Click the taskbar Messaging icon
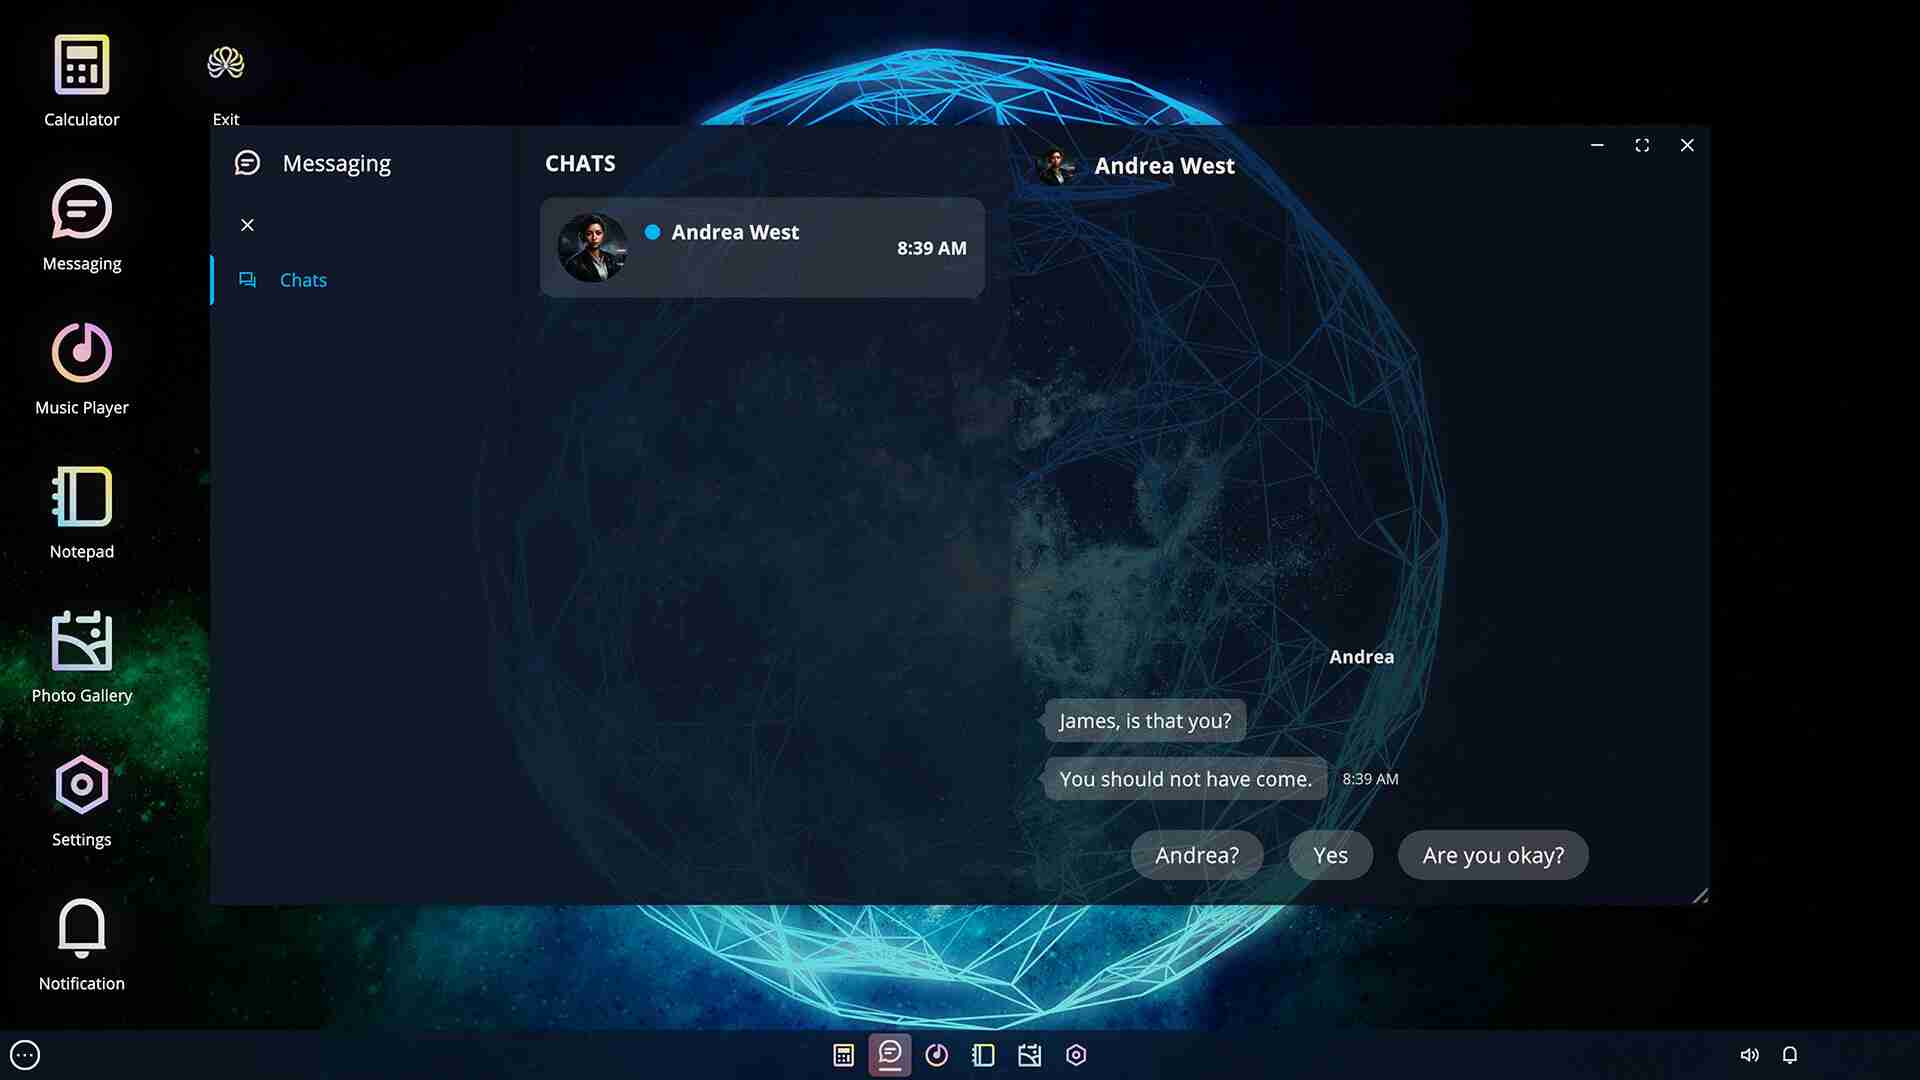The height and width of the screenshot is (1080, 1920). click(890, 1055)
